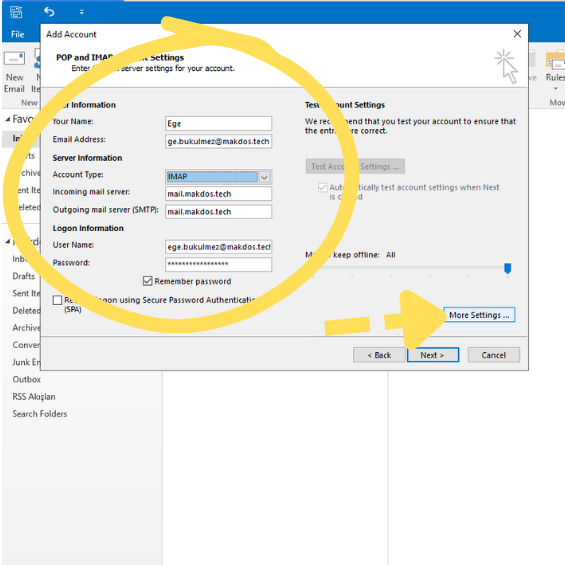The image size is (565, 565).
Task: Click the Next button
Action: (x=433, y=355)
